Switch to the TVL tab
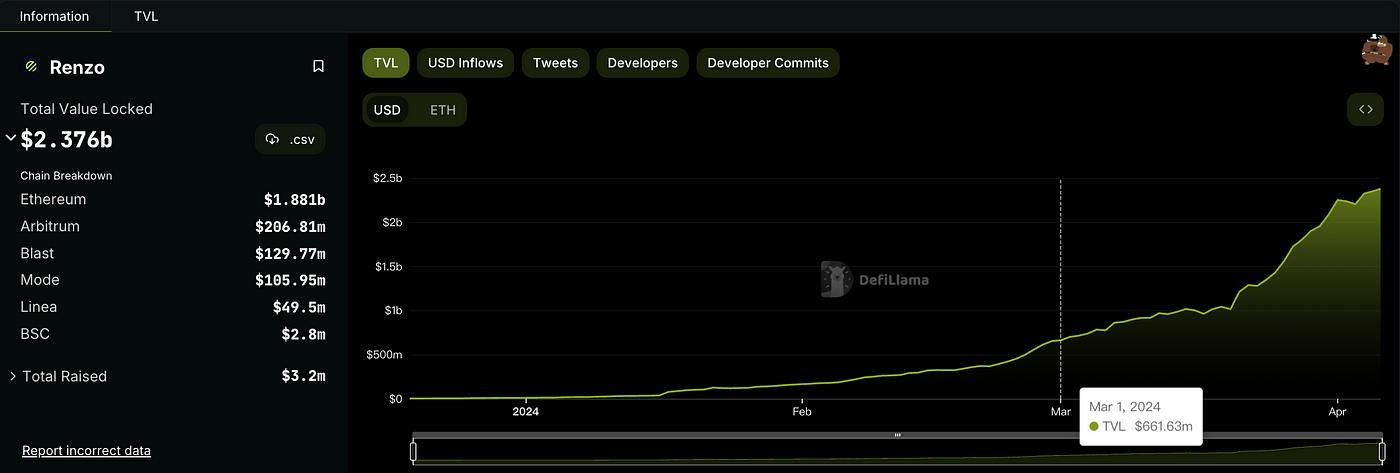Screen dimensions: 1400x473 (146, 16)
